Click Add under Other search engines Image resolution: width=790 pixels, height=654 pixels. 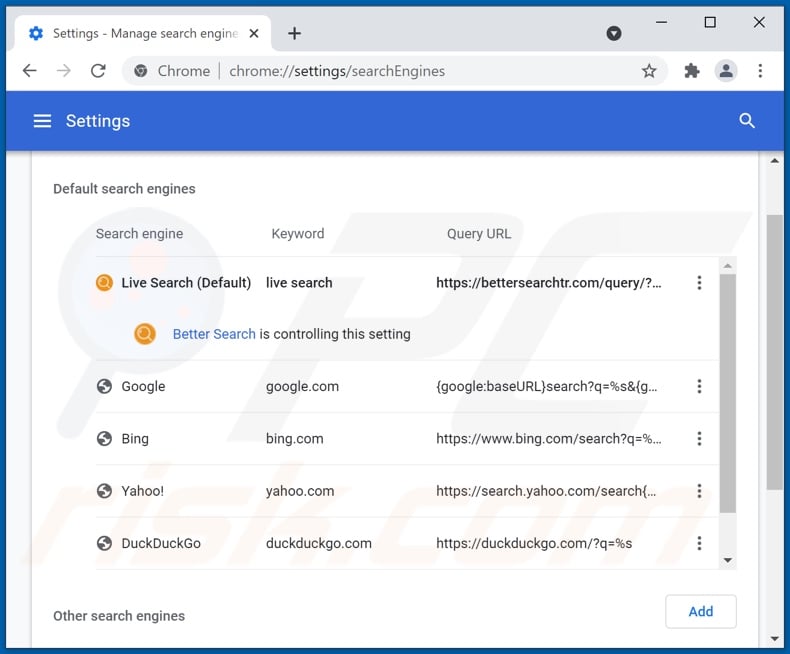point(701,612)
